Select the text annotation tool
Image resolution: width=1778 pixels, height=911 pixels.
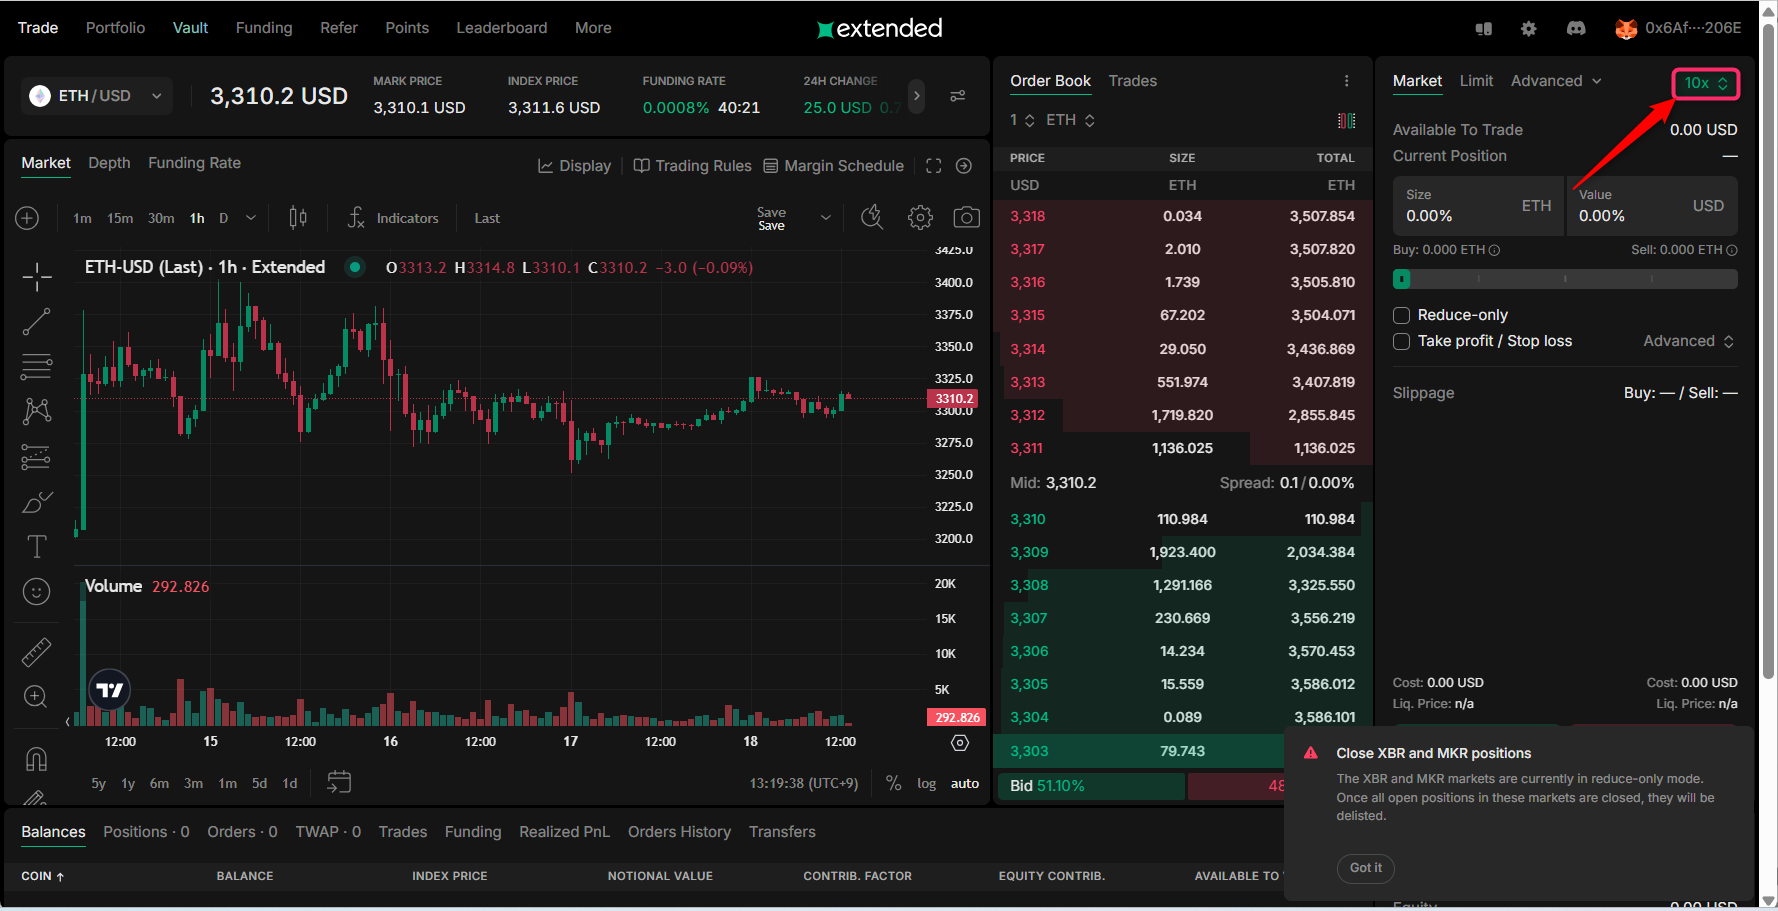pyautogui.click(x=37, y=546)
